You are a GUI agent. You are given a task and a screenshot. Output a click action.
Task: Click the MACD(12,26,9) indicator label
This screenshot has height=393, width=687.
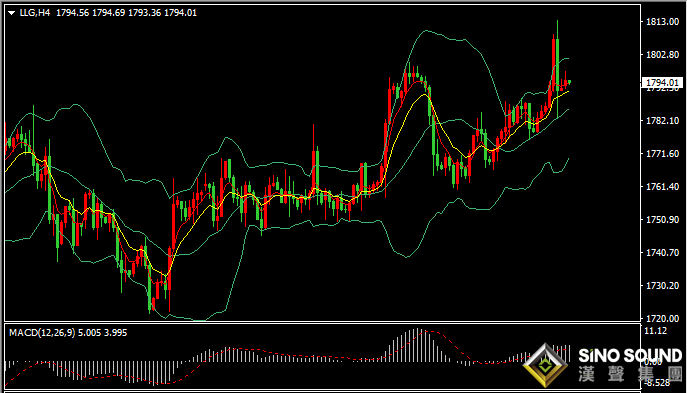[42, 333]
